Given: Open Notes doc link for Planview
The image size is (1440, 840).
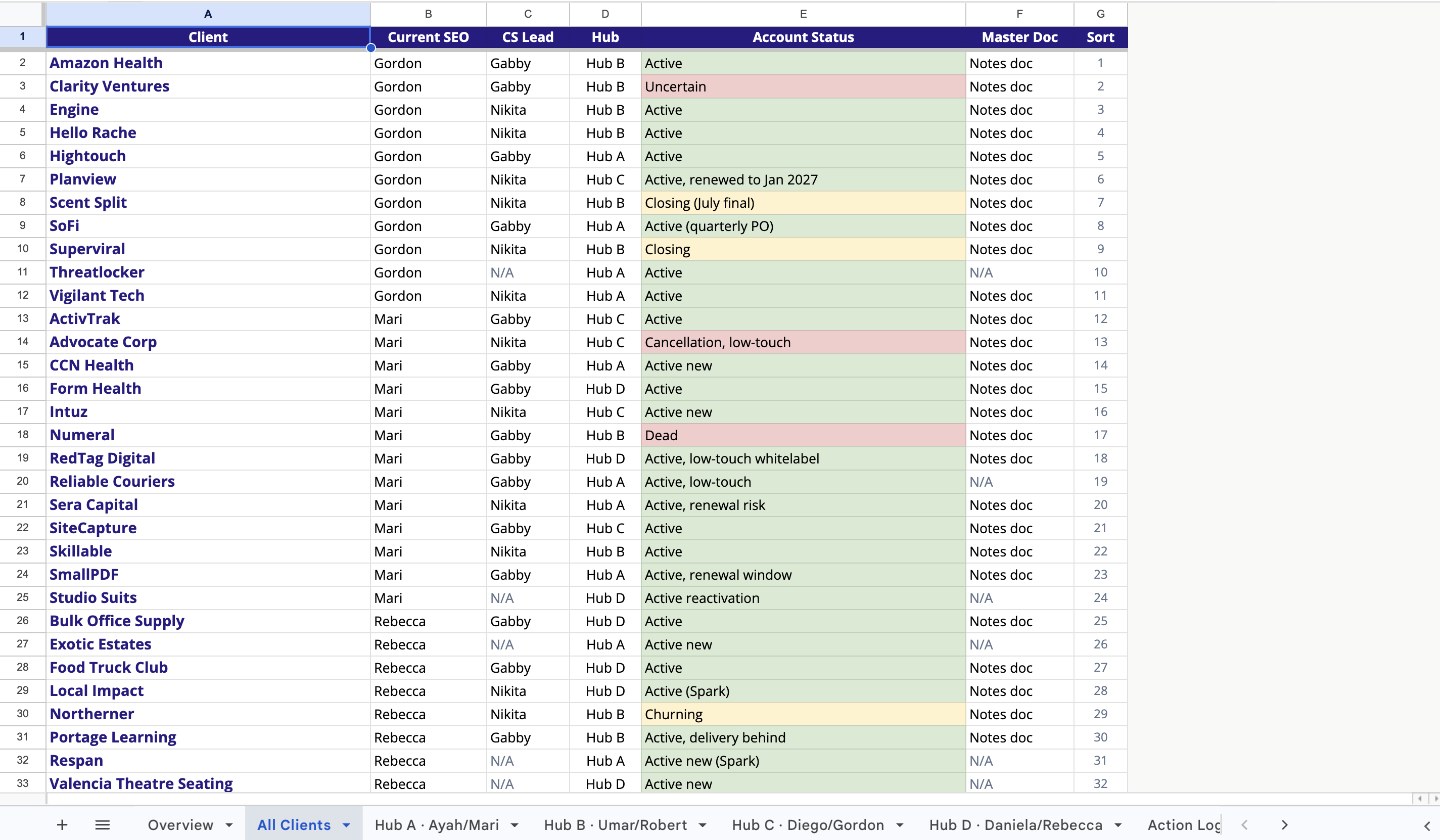Looking at the screenshot, I should coord(1001,179).
